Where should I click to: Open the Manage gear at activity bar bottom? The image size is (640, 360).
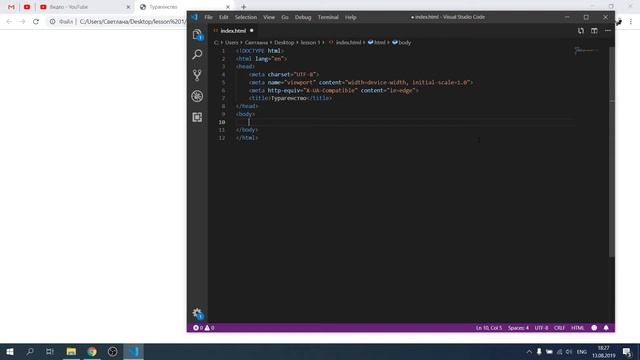coord(198,313)
